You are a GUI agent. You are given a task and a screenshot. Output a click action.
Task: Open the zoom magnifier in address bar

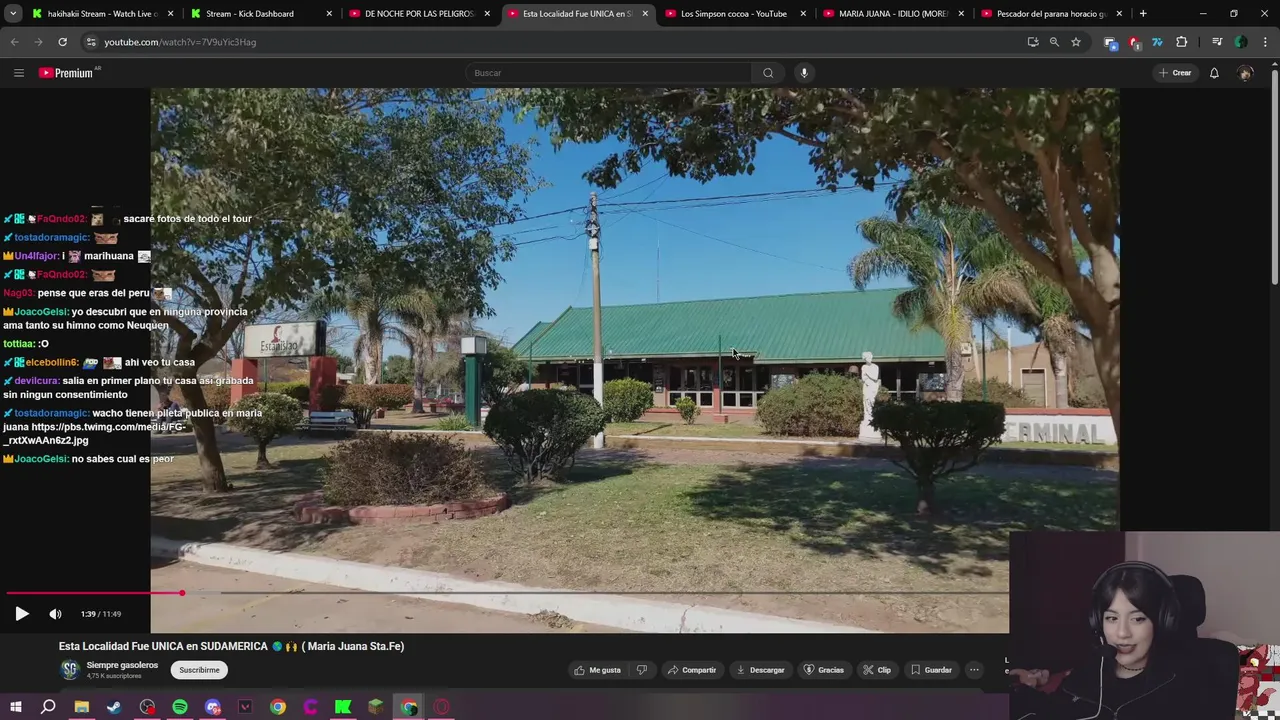1054,42
